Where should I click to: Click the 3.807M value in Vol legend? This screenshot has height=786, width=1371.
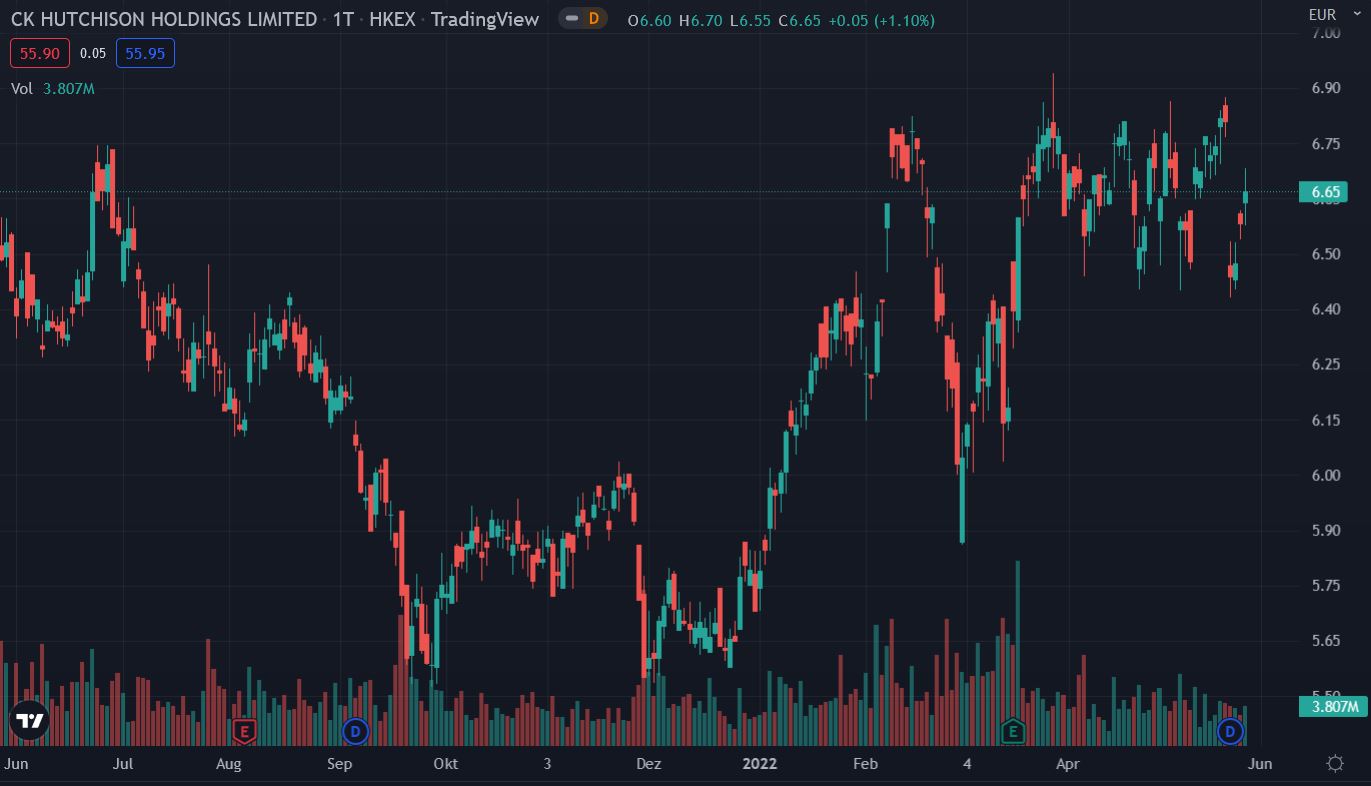(69, 89)
